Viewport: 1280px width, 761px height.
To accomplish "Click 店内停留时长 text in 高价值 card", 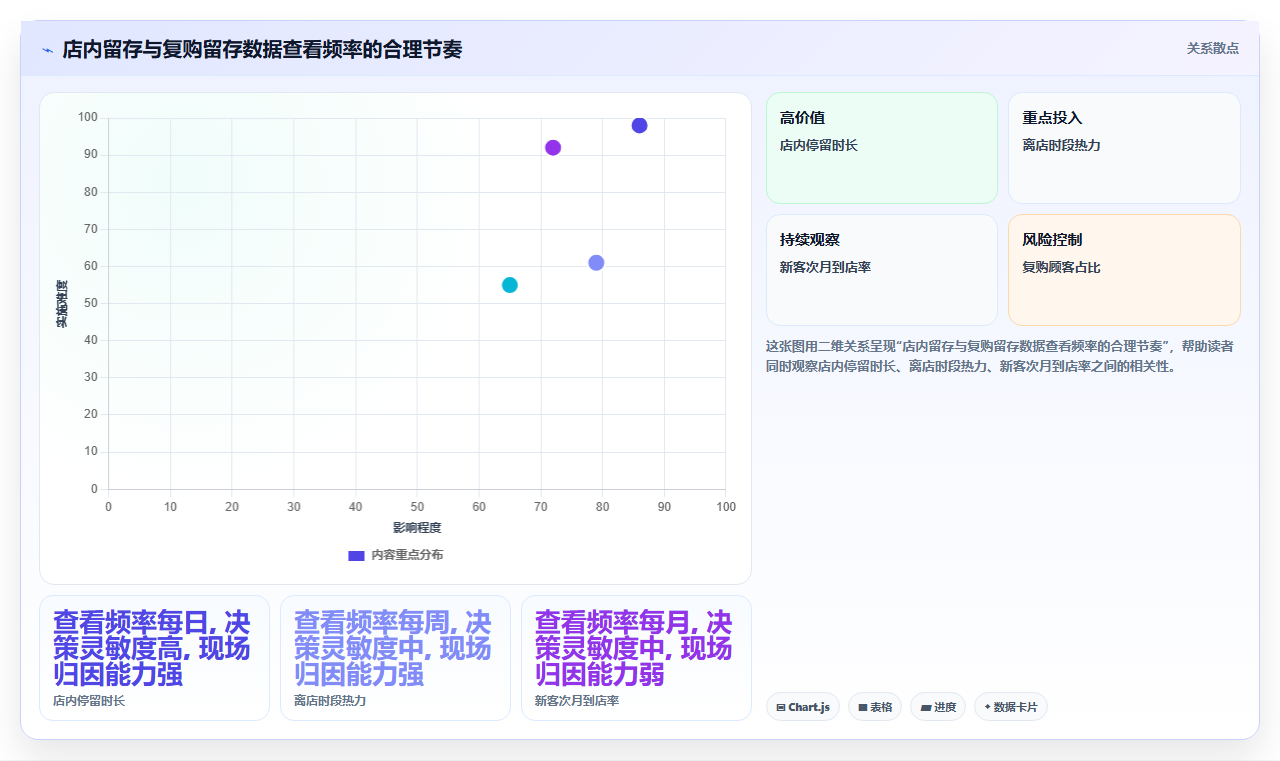I will click(x=819, y=146).
